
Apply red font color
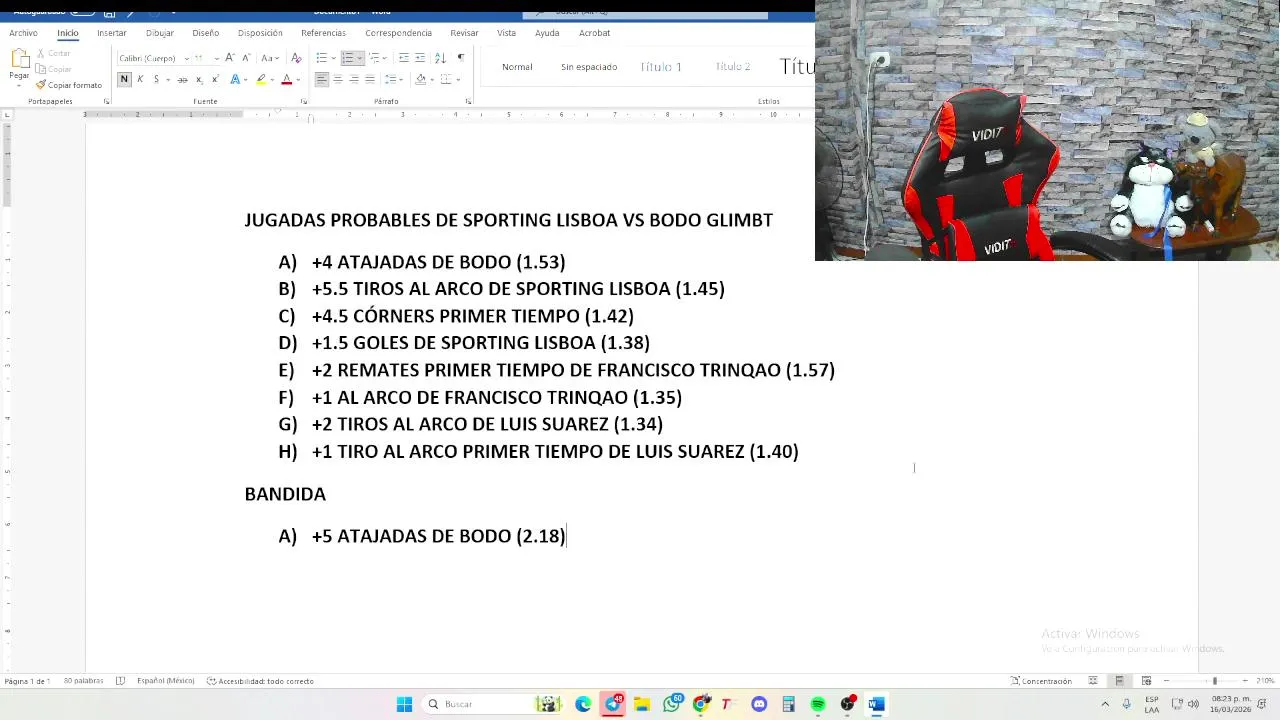[x=286, y=79]
